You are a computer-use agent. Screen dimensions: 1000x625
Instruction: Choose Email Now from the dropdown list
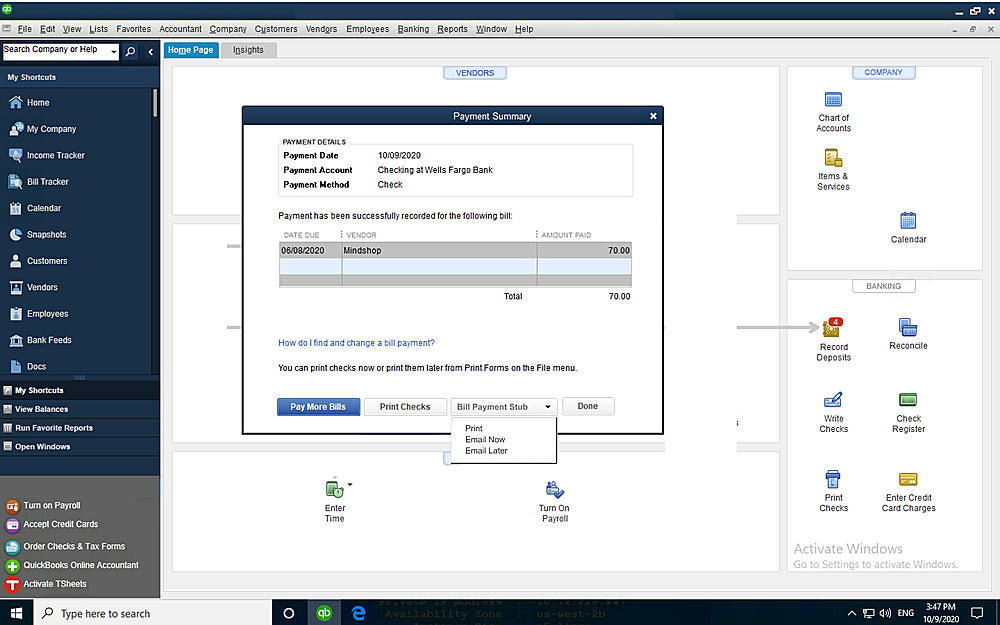(x=485, y=440)
